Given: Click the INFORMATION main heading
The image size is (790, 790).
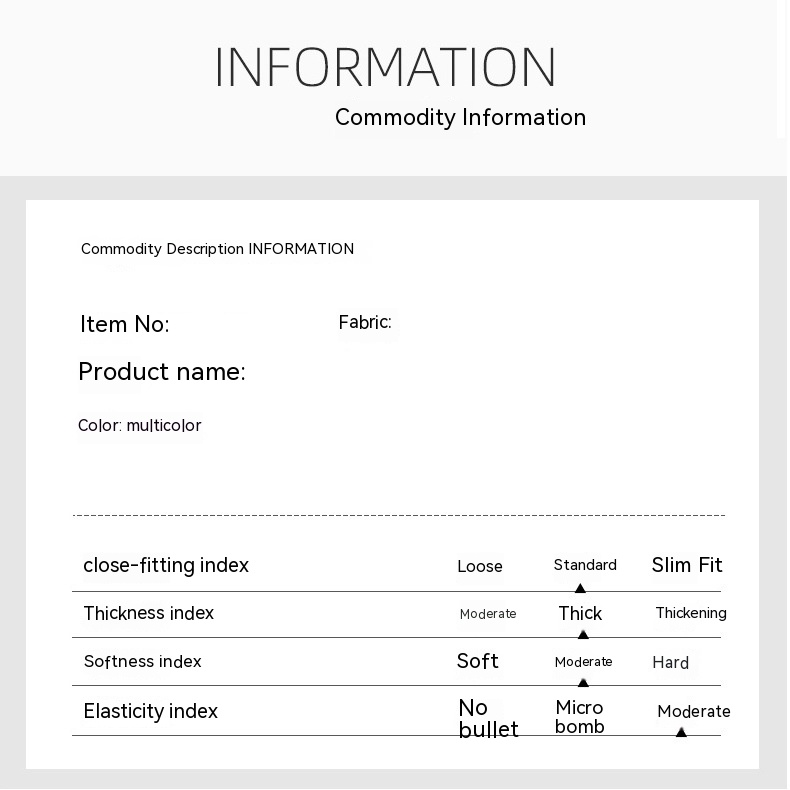Looking at the screenshot, I should pos(385,68).
